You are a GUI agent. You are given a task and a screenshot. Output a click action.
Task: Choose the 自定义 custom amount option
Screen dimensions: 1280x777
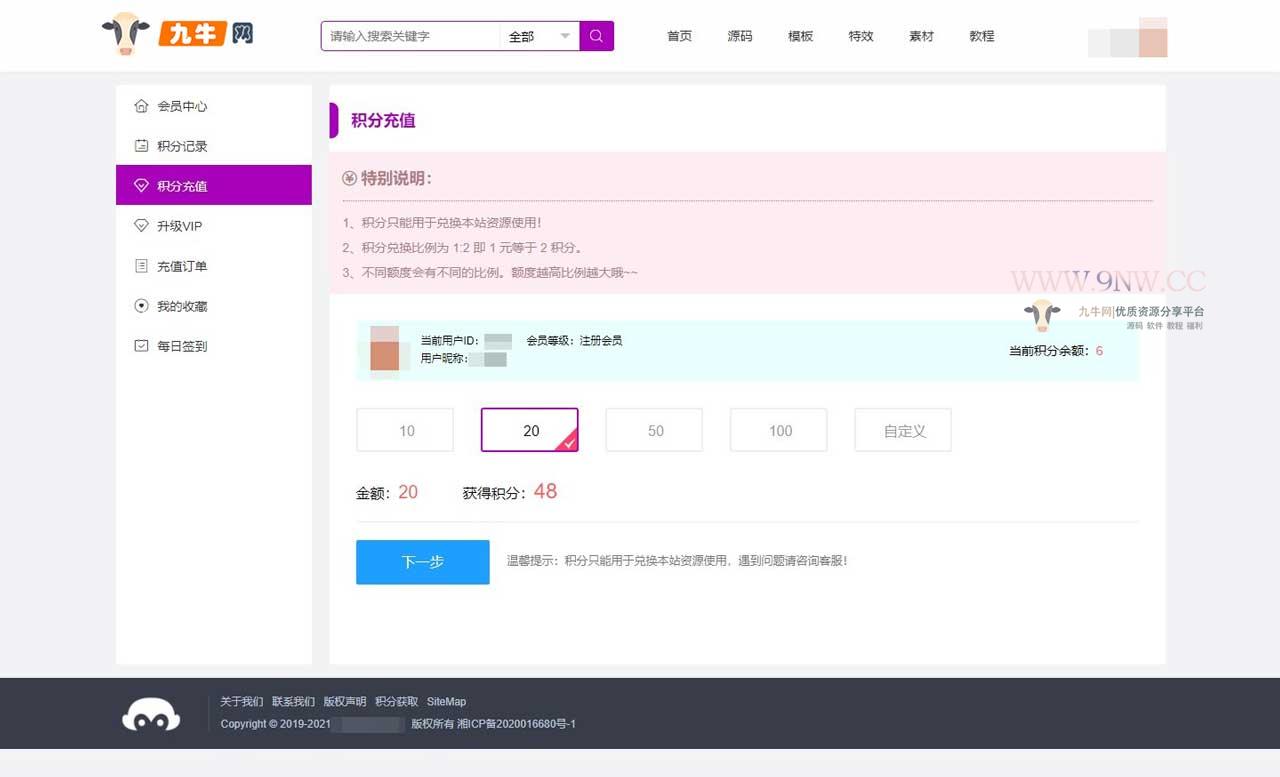pyautogui.click(x=903, y=430)
